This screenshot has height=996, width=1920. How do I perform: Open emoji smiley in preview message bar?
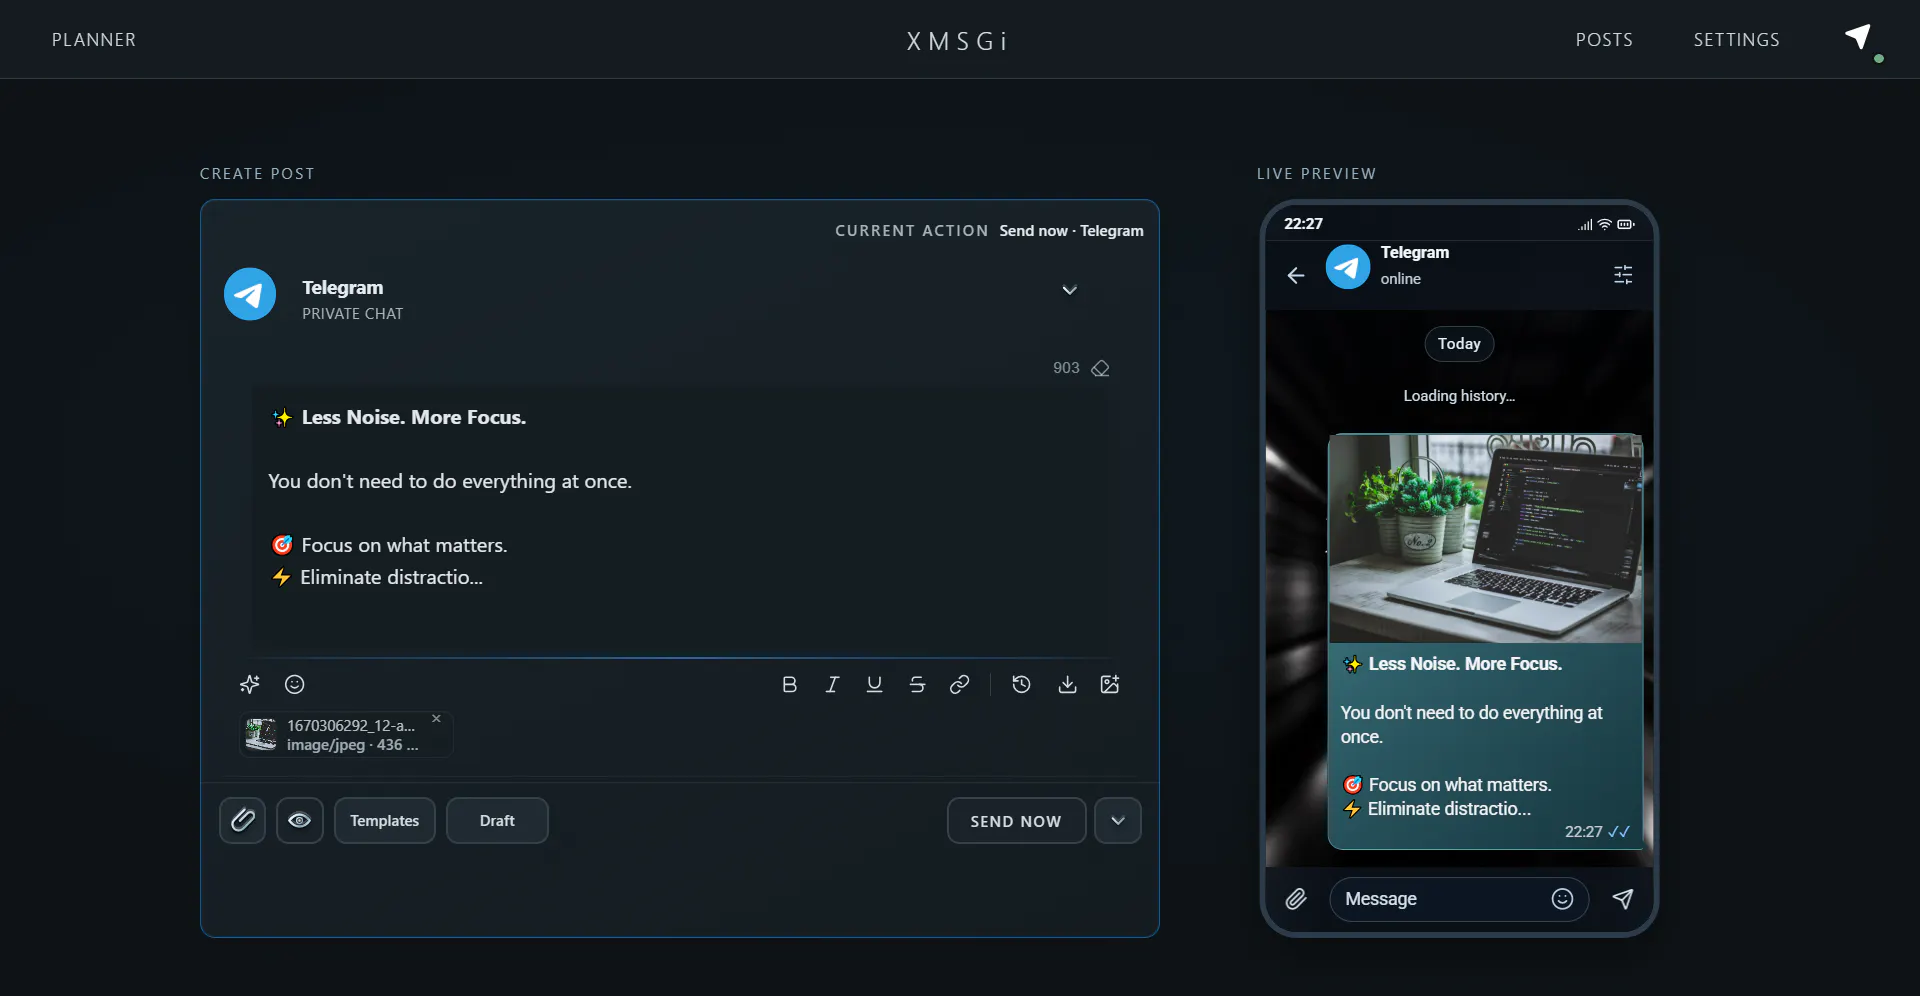(x=1562, y=899)
